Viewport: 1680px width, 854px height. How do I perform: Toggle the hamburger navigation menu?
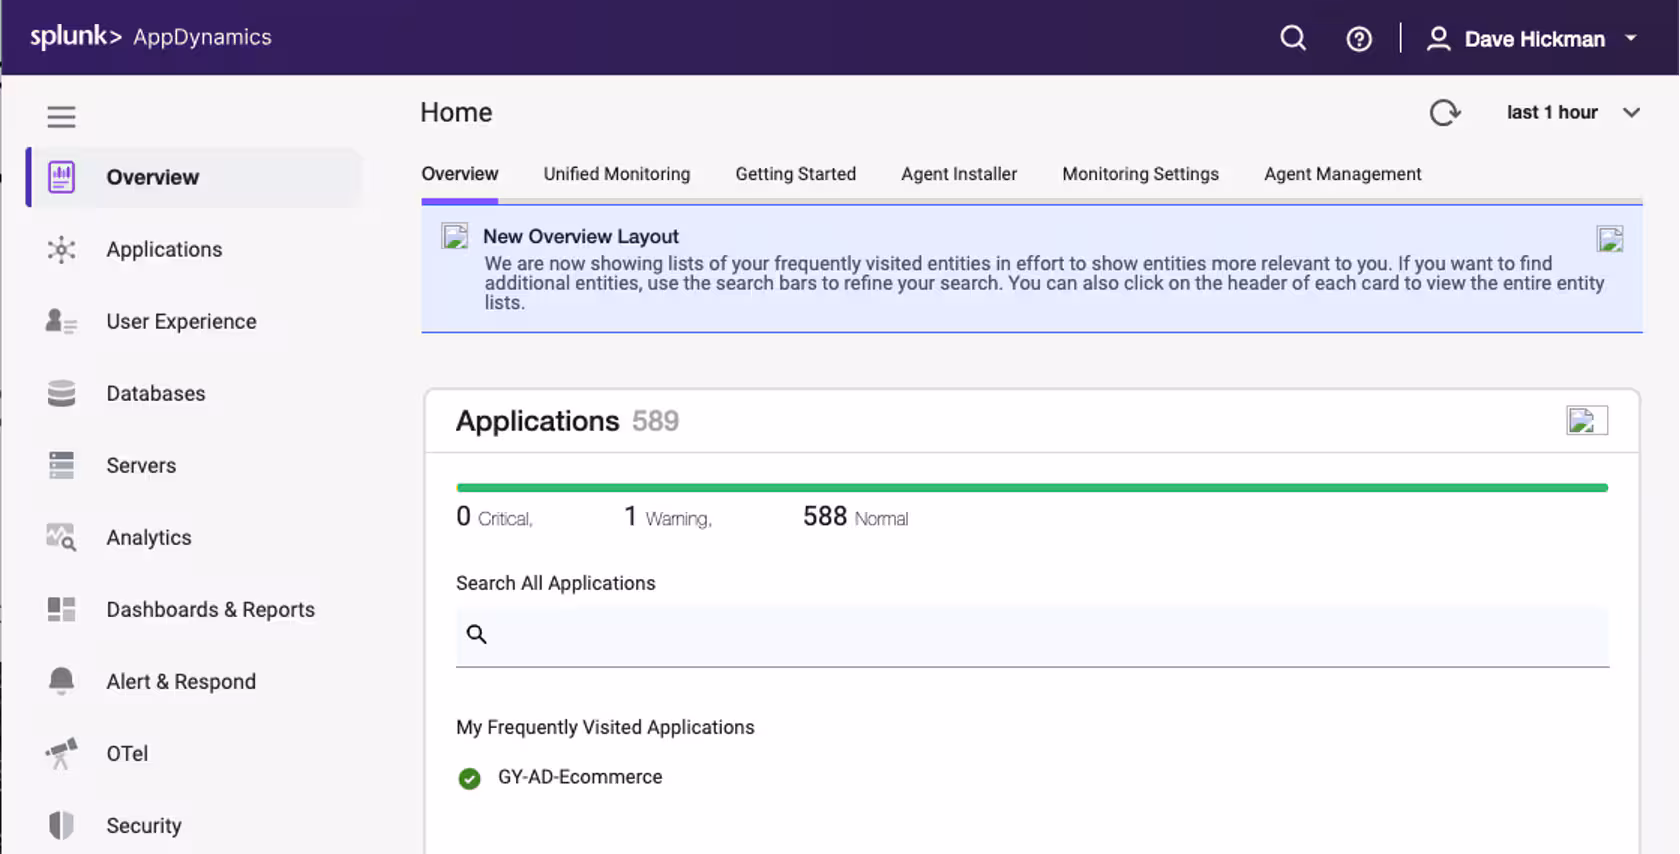pos(61,117)
